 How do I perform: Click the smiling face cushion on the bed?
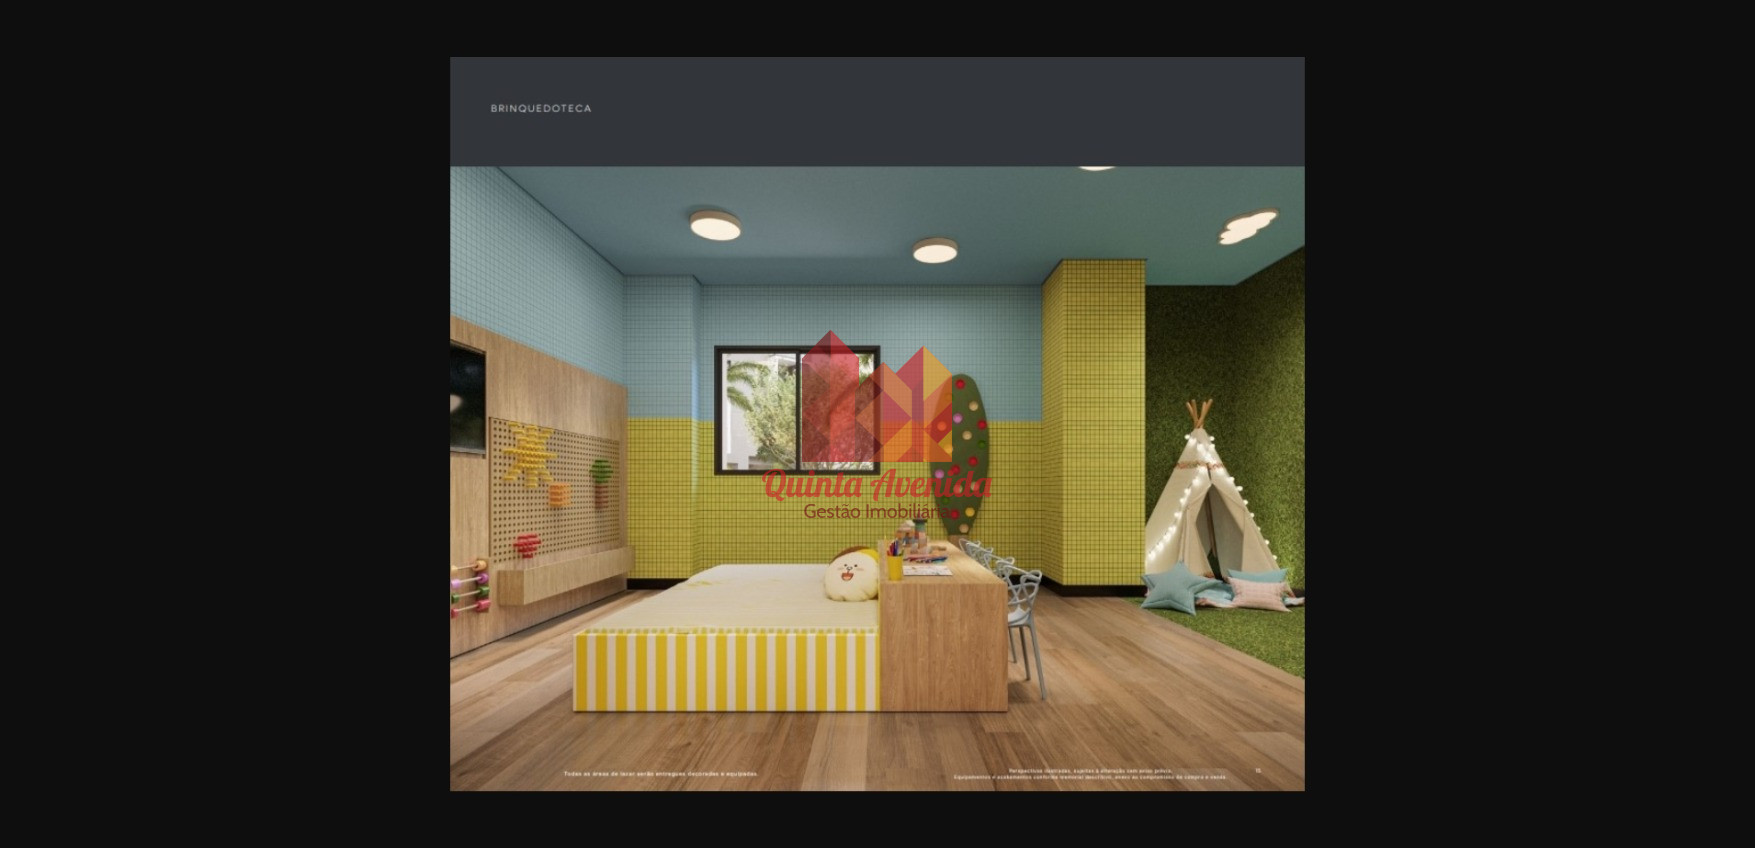click(852, 576)
